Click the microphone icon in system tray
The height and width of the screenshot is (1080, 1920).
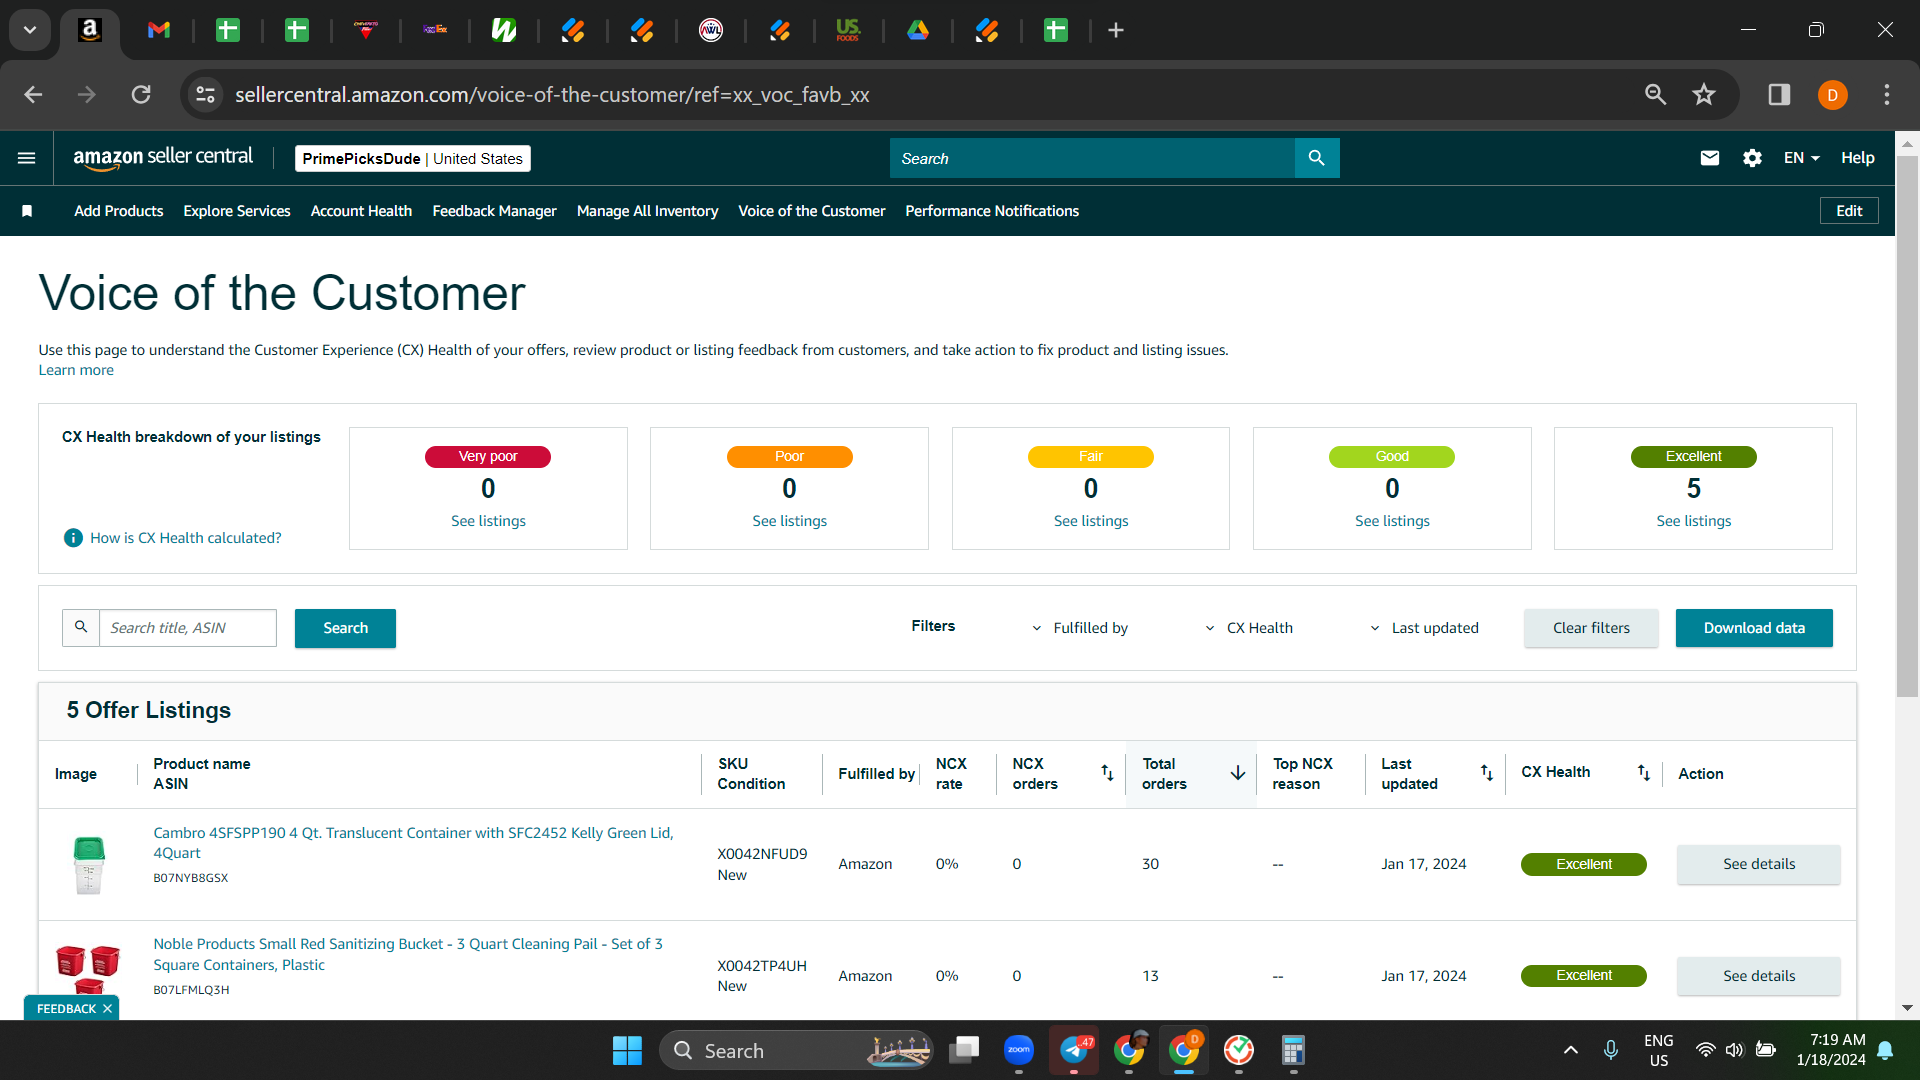[x=1610, y=1050]
